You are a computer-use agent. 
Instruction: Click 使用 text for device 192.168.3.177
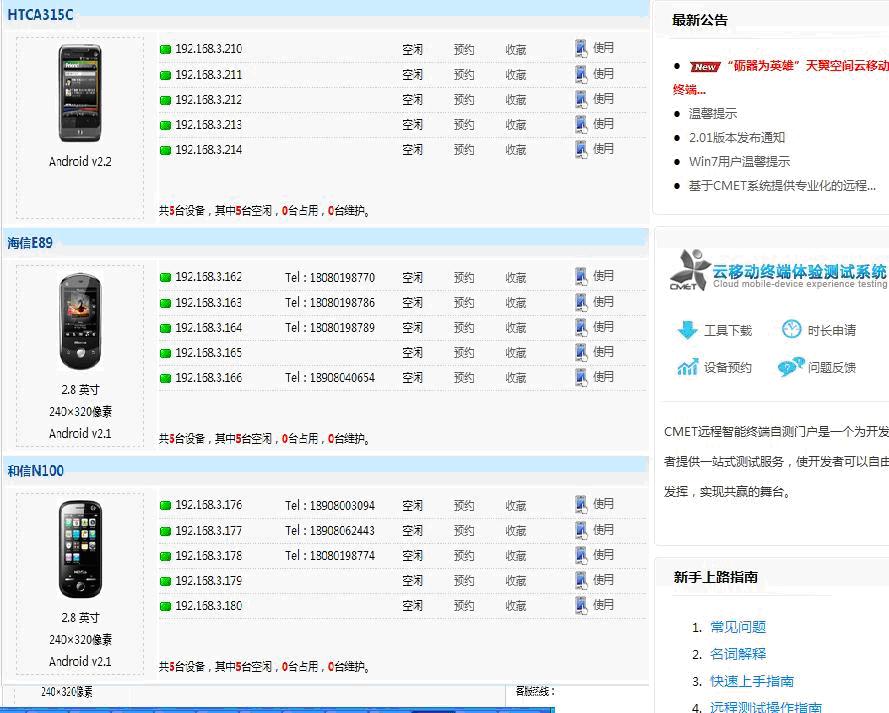point(603,529)
